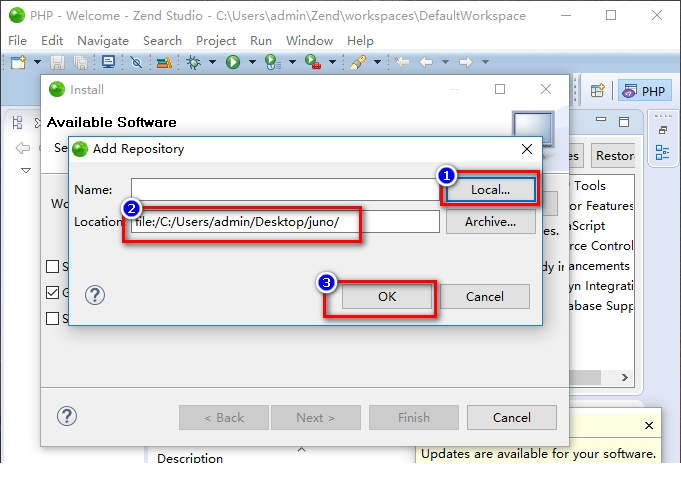Image resolution: width=681 pixels, height=481 pixels.
Task: Open the Search menu
Action: (162, 41)
